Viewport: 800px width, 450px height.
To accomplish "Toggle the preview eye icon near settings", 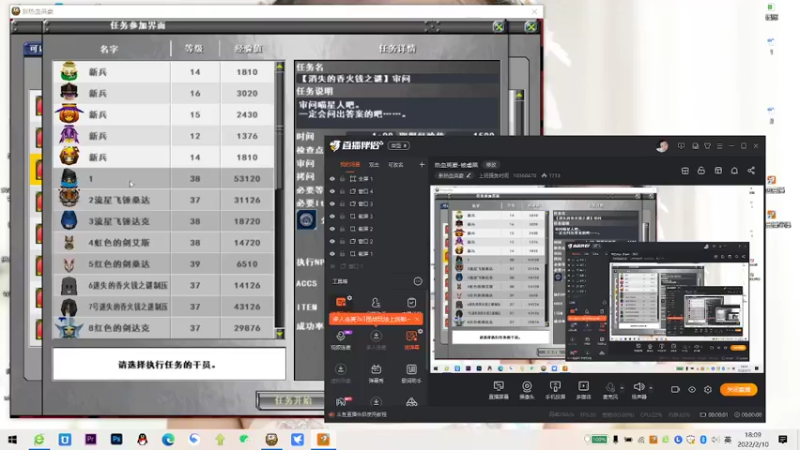I will pos(692,389).
